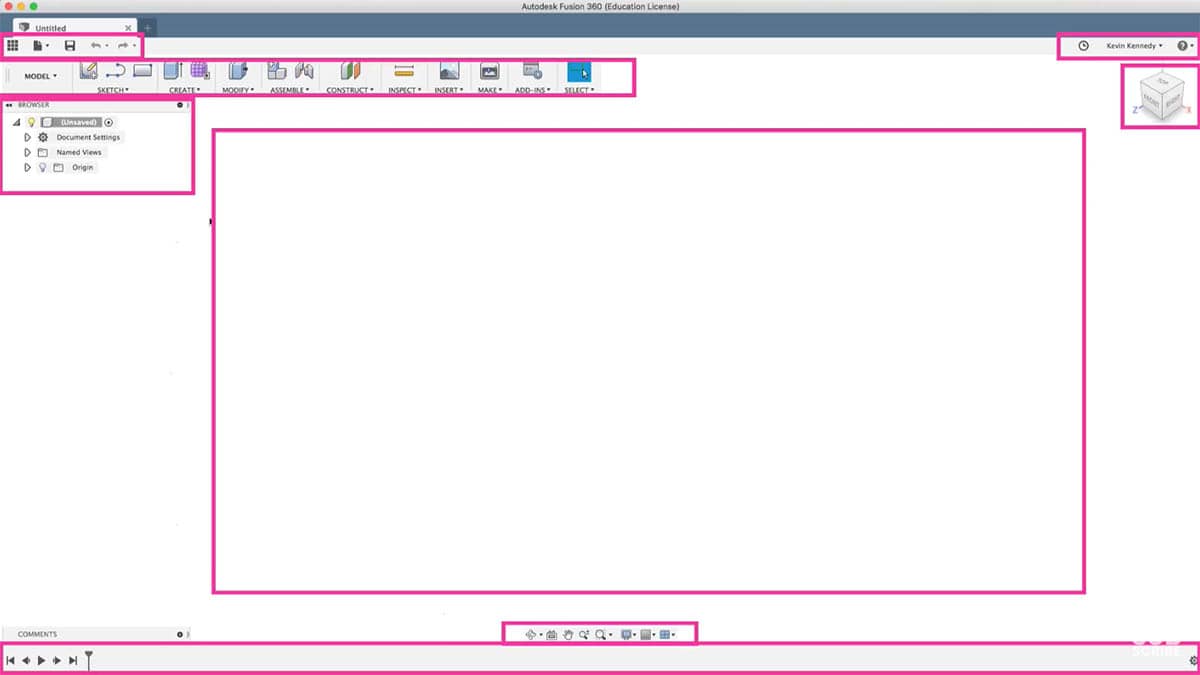The image size is (1200, 675).
Task: Click the Measure inspect icon
Action: (x=404, y=71)
